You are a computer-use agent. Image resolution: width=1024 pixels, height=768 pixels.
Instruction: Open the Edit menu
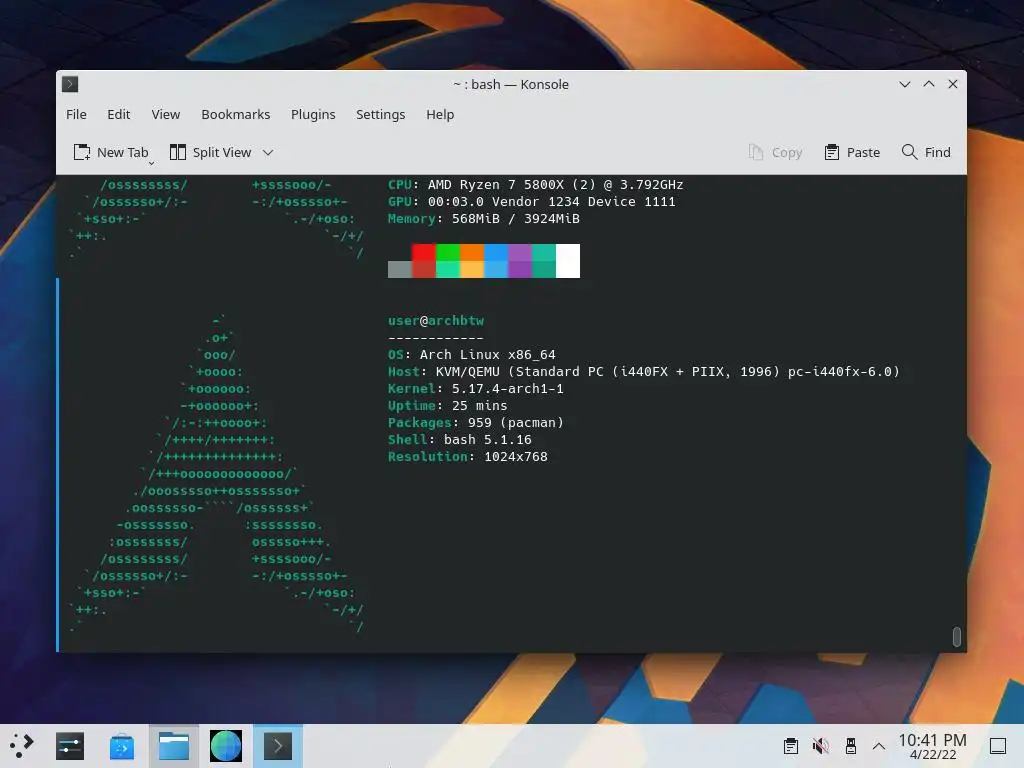tap(118, 114)
